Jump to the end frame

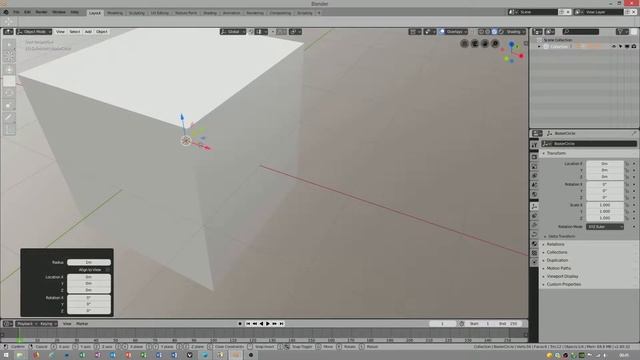coord(282,324)
